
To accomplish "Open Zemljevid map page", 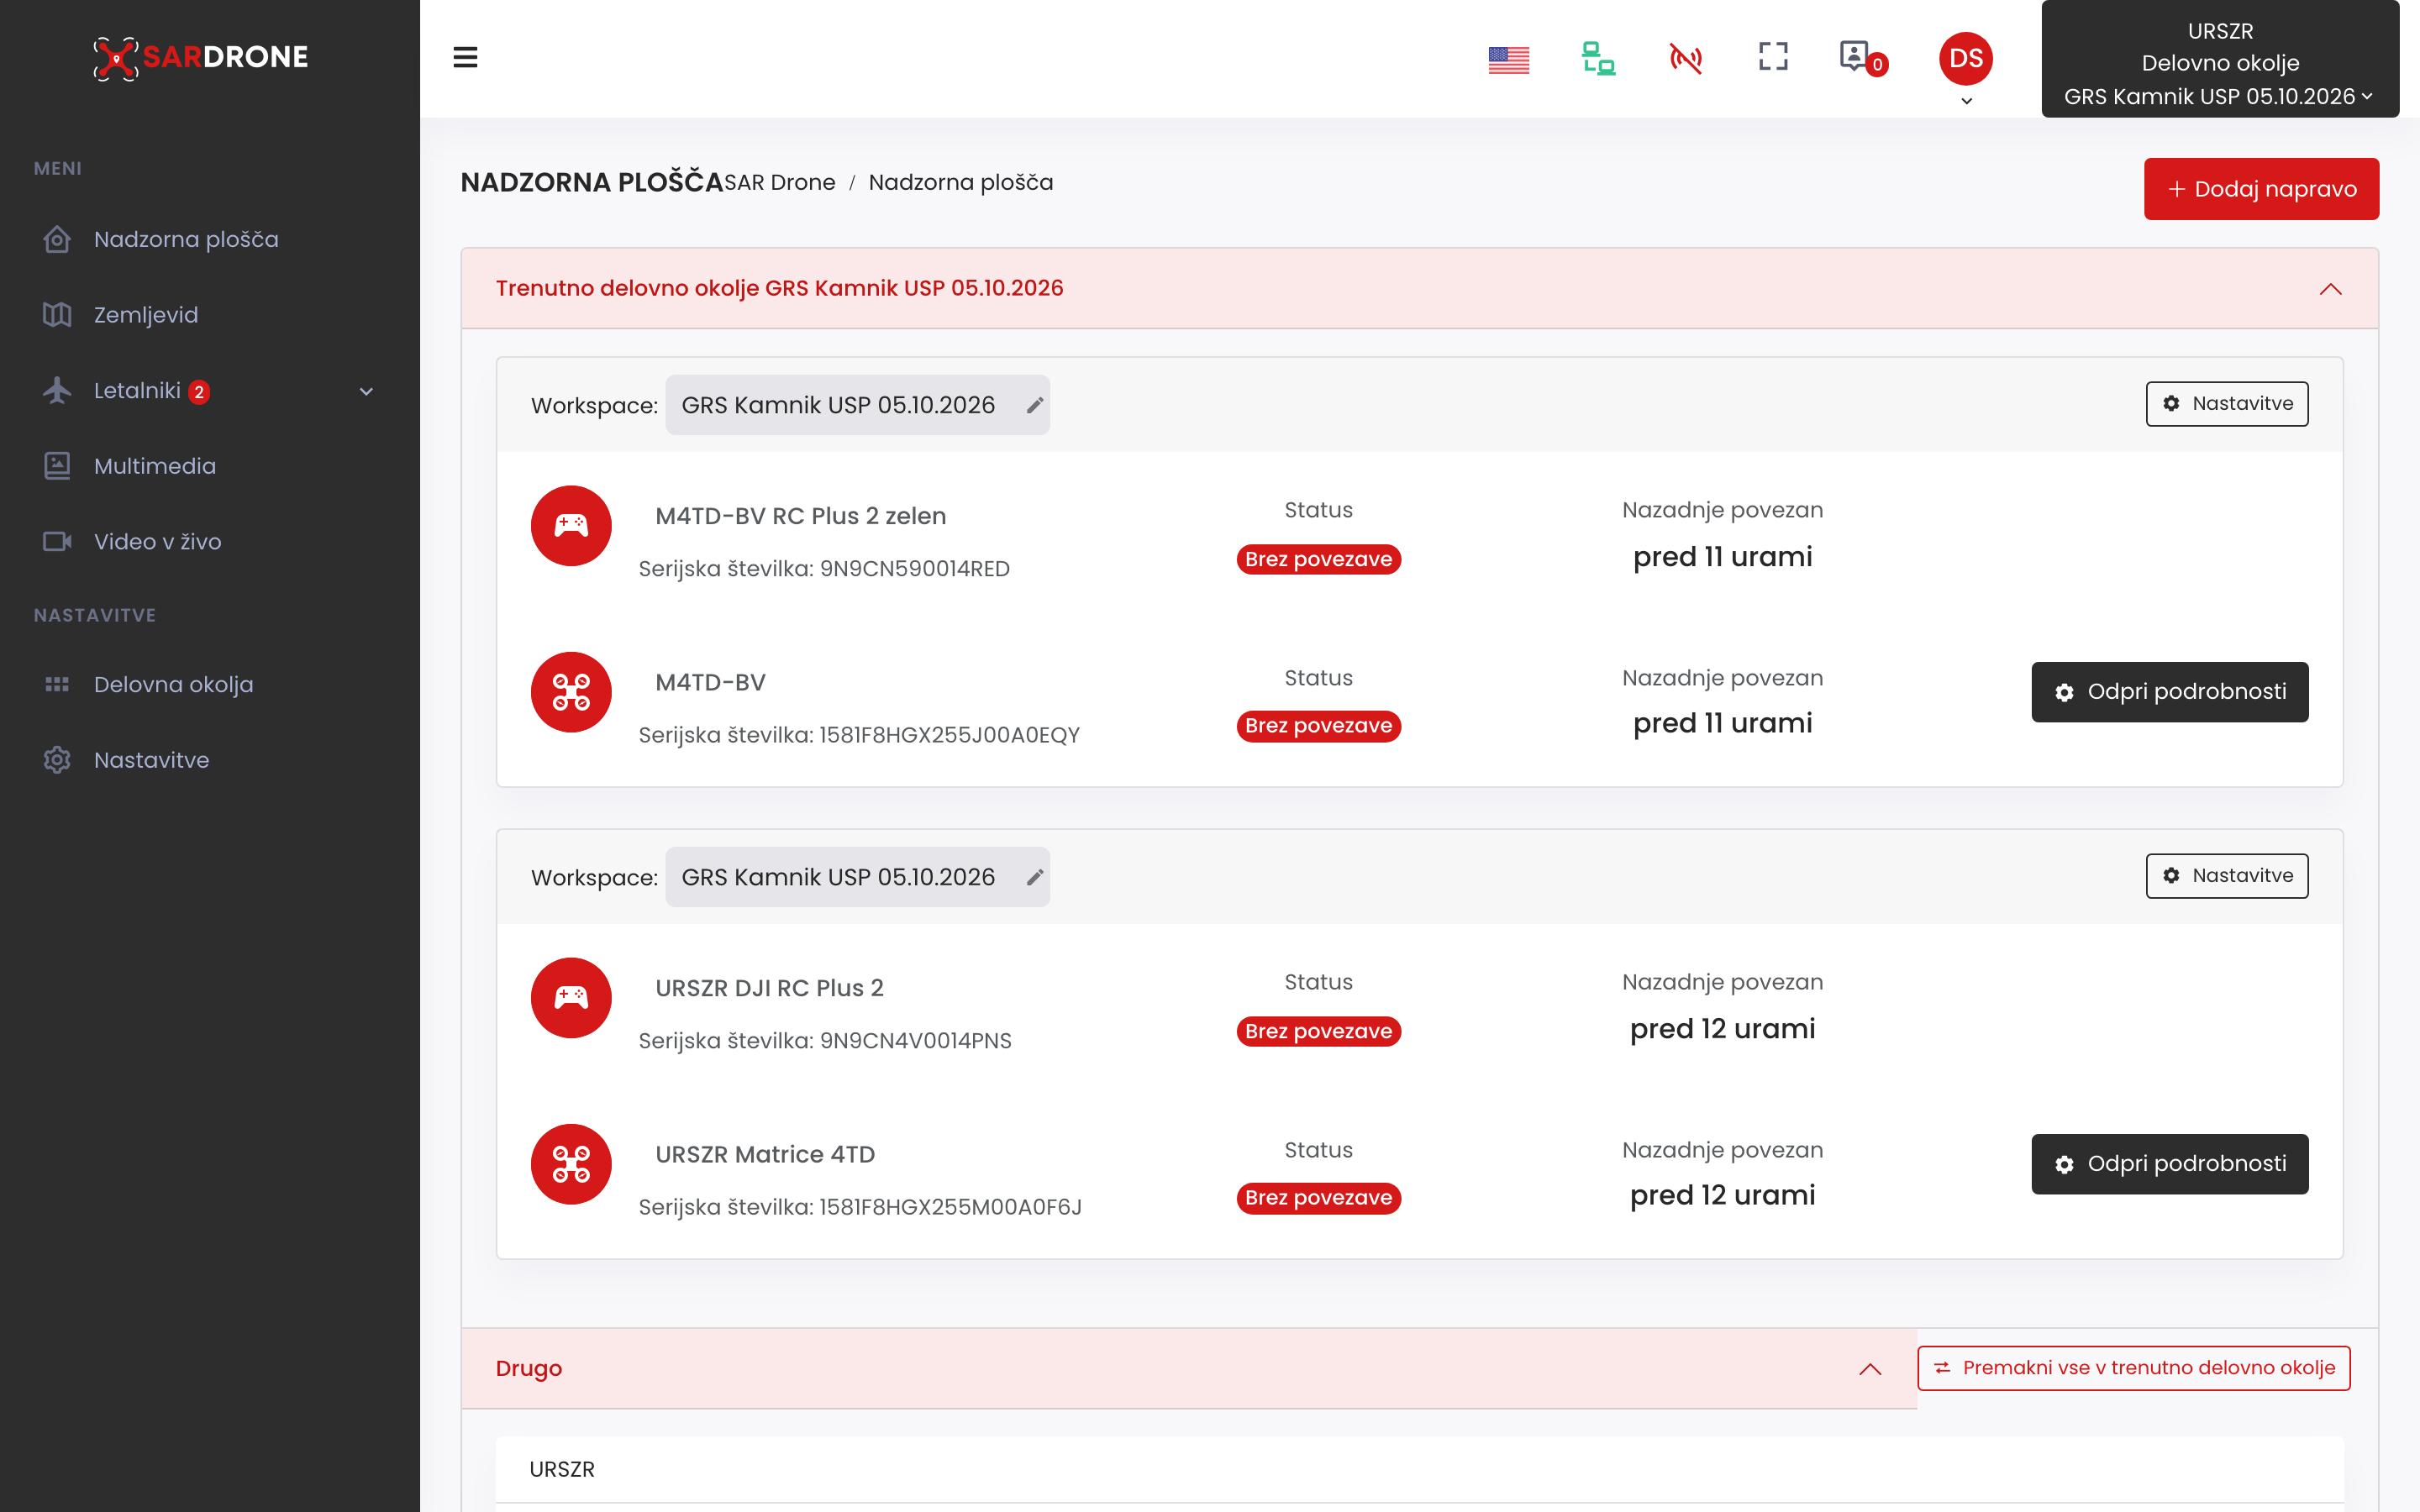I will [x=146, y=315].
